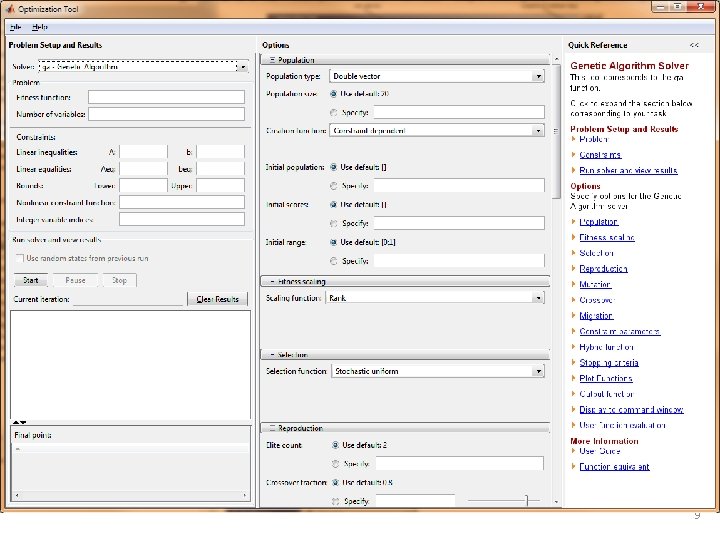The width and height of the screenshot is (720, 540).
Task: Open Reproduction link in Quick Reference
Action: coord(603,269)
